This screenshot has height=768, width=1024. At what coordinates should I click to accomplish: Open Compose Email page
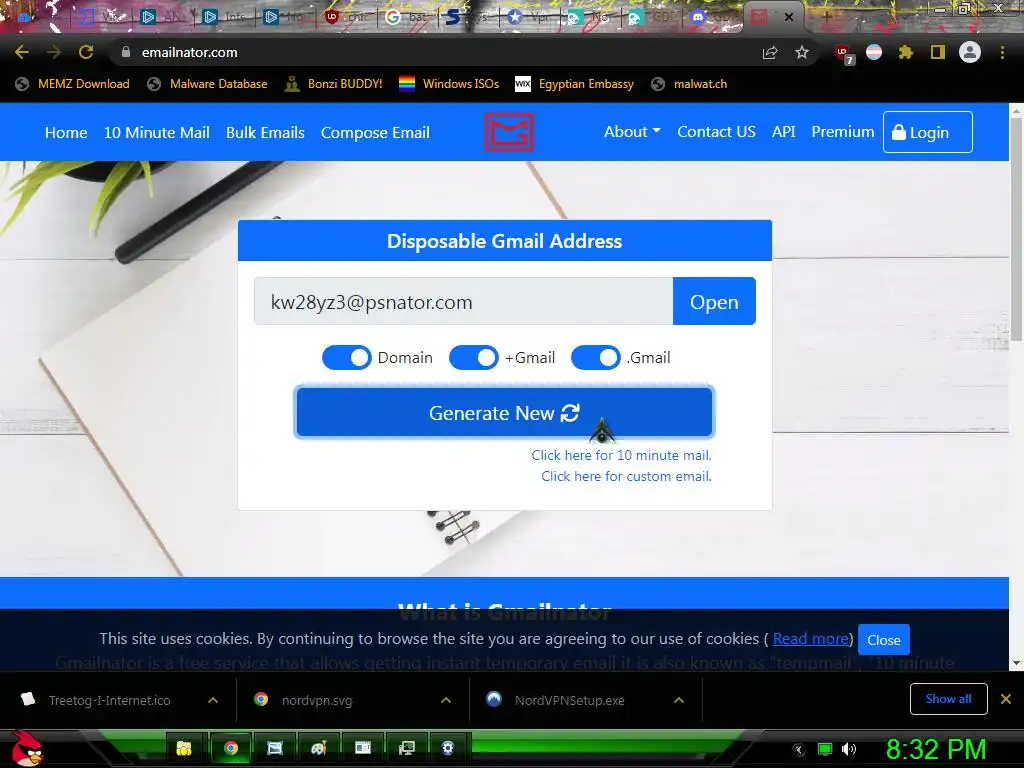(x=375, y=133)
